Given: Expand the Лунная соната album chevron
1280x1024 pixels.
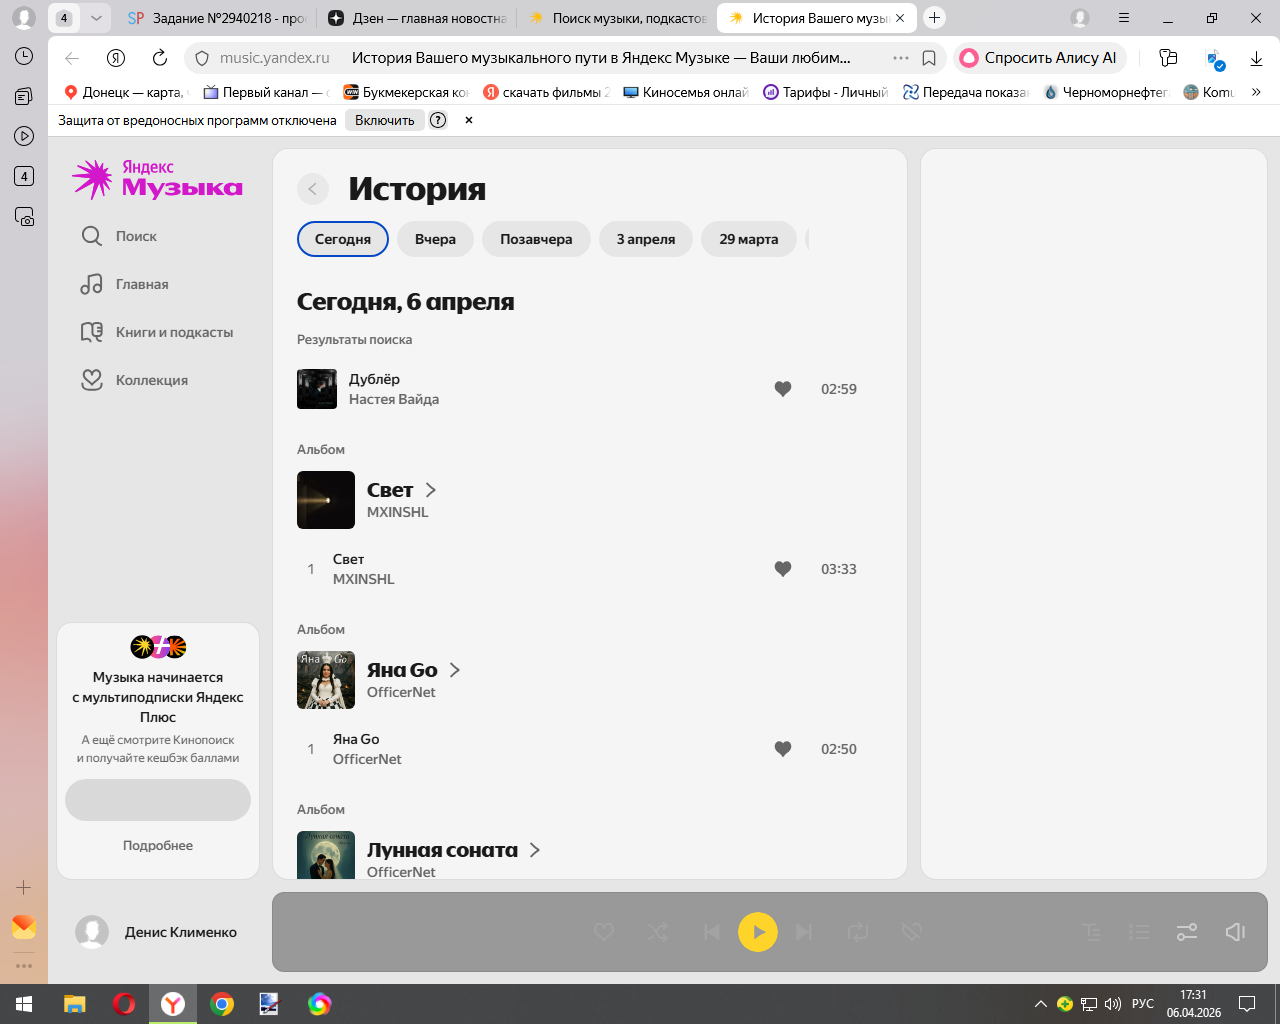Looking at the screenshot, I should pos(535,850).
